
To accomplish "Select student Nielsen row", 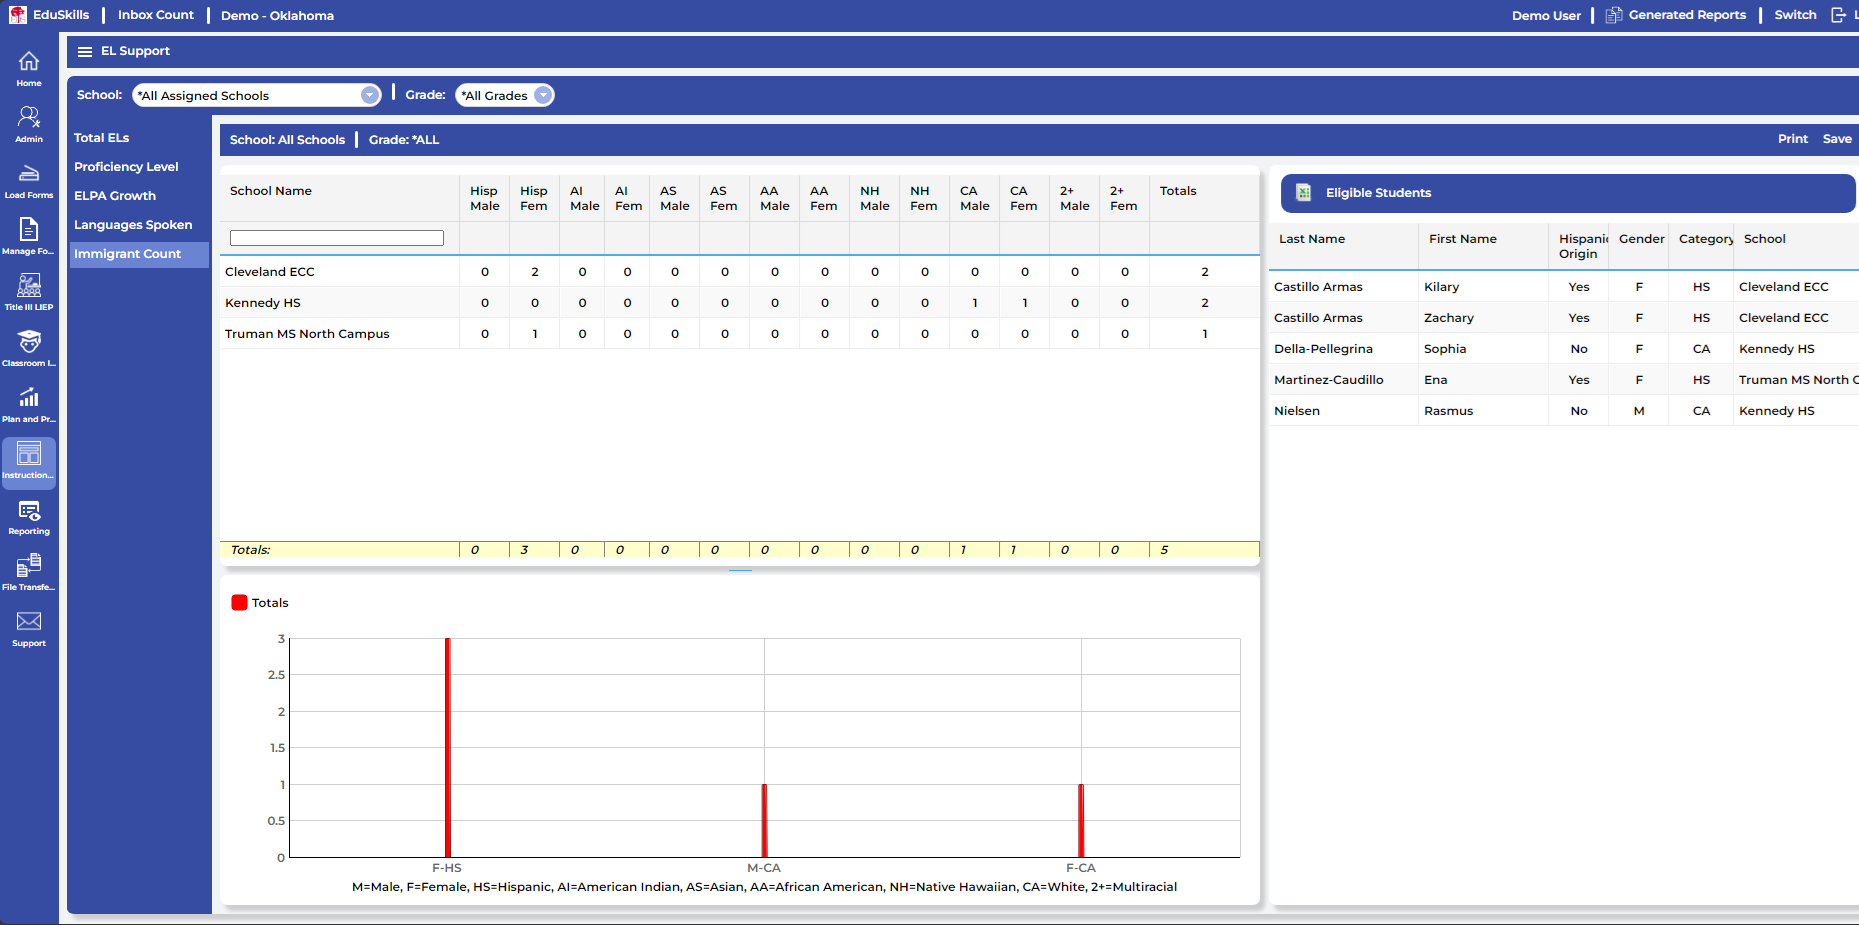I will coord(1564,411).
